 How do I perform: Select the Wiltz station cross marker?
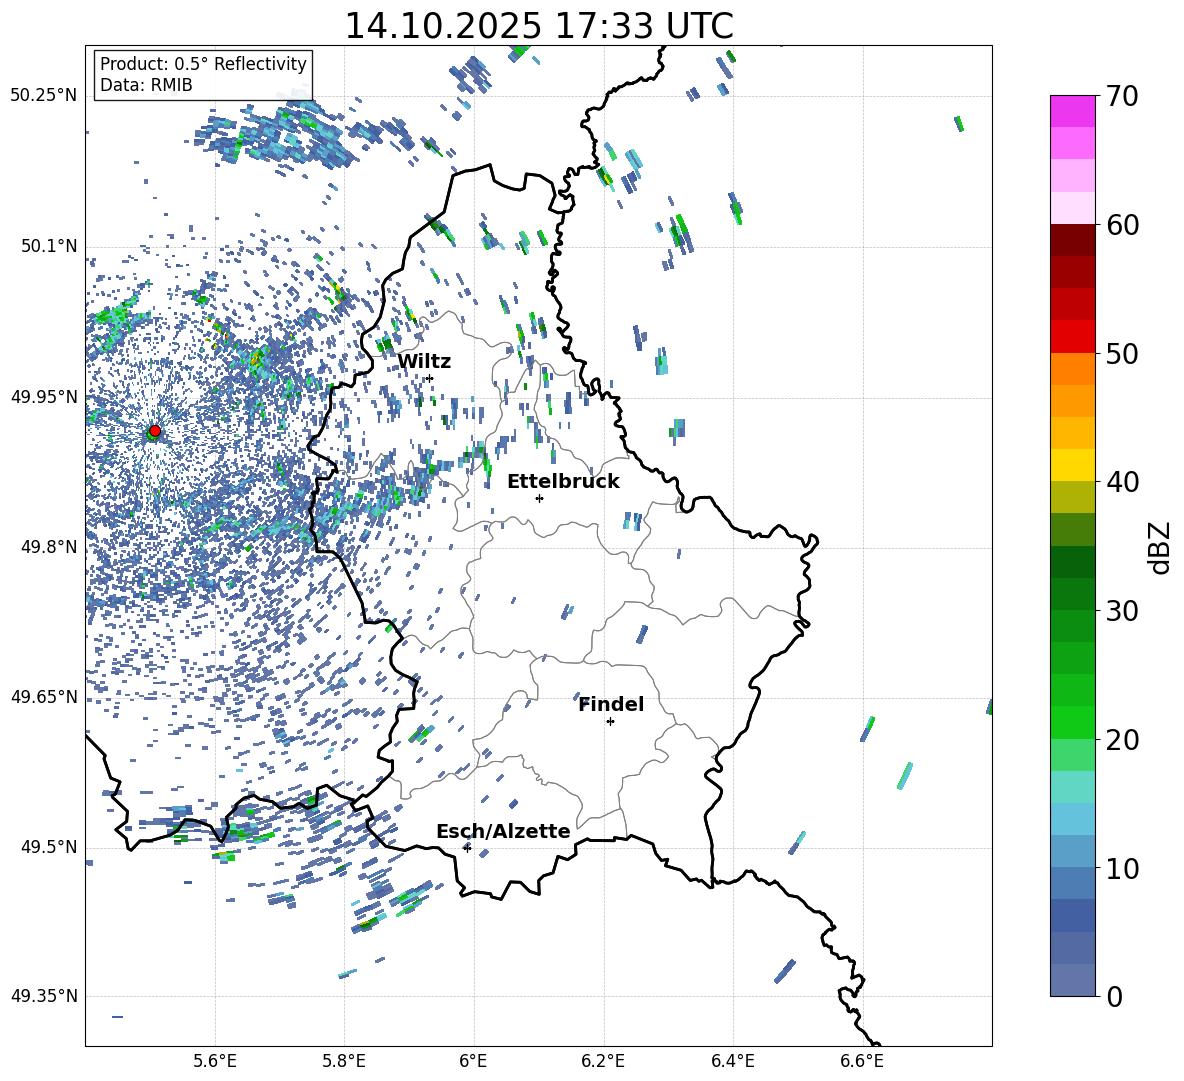click(x=429, y=378)
